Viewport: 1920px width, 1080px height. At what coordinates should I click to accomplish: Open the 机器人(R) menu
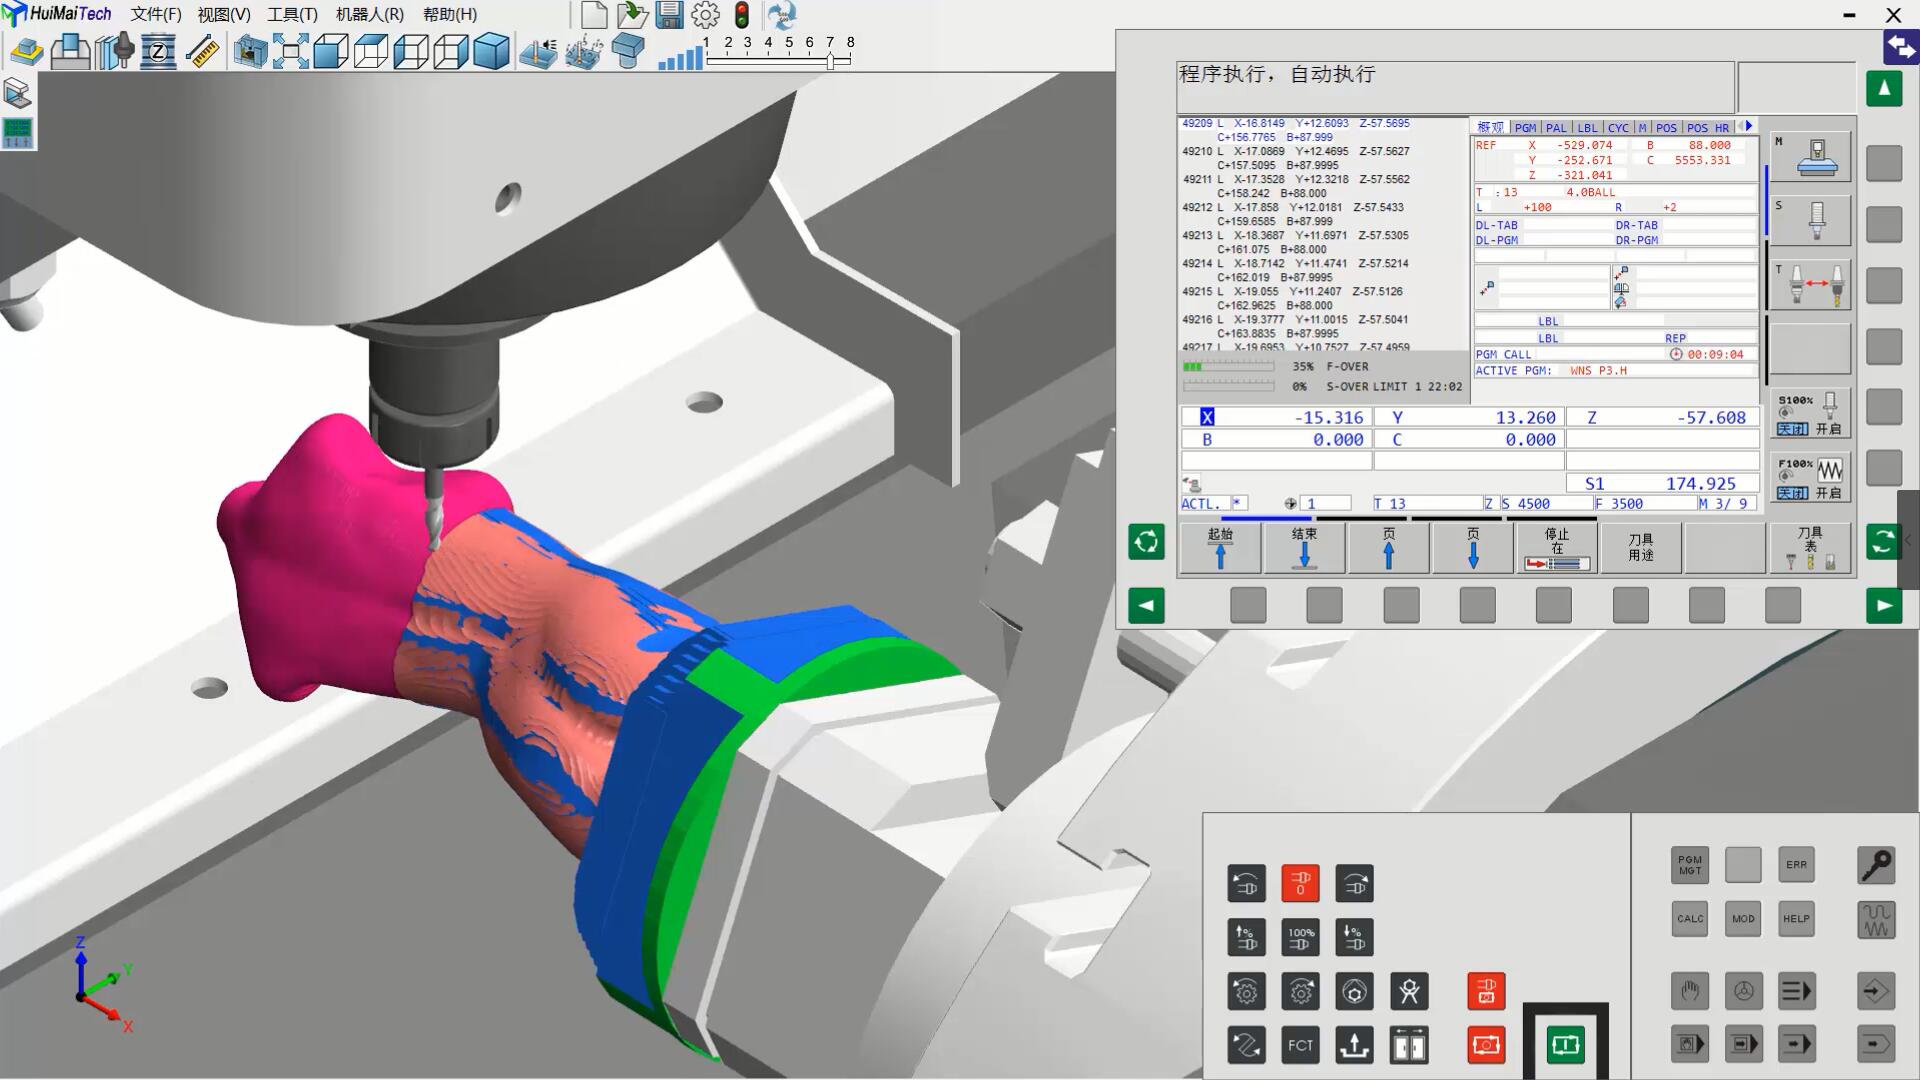[x=370, y=14]
